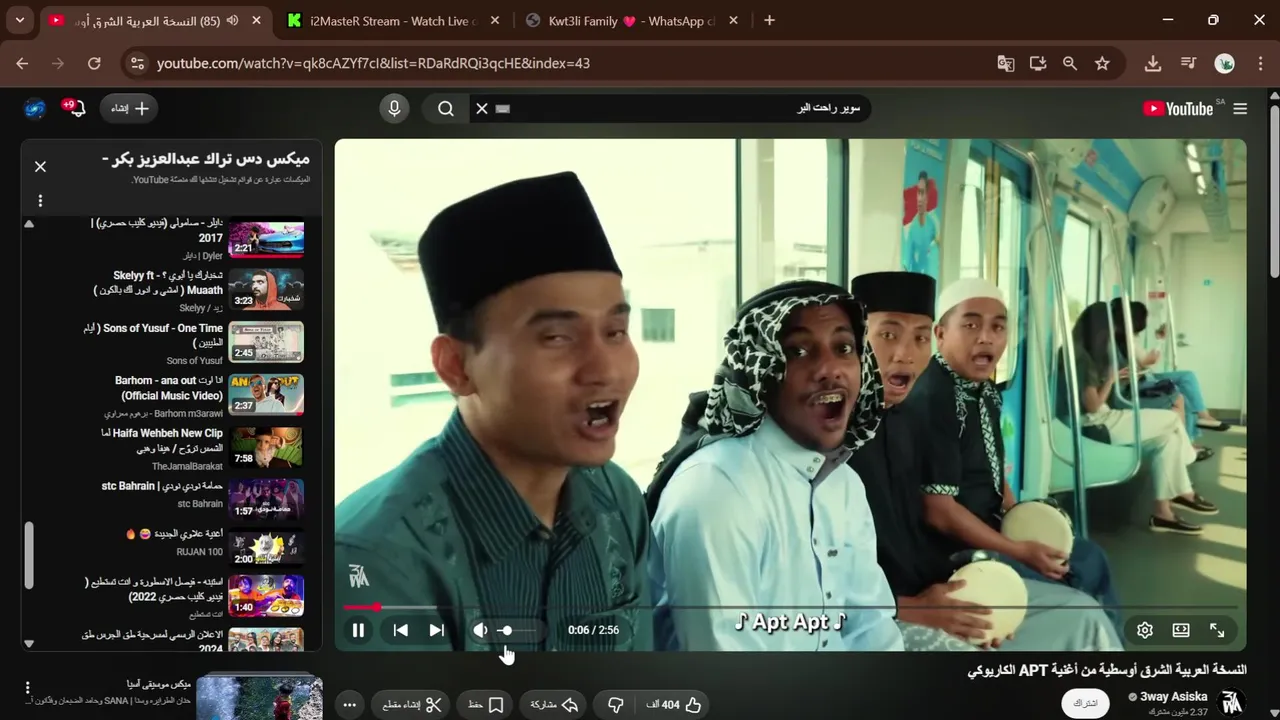Pause the video with the pause button

pos(358,630)
